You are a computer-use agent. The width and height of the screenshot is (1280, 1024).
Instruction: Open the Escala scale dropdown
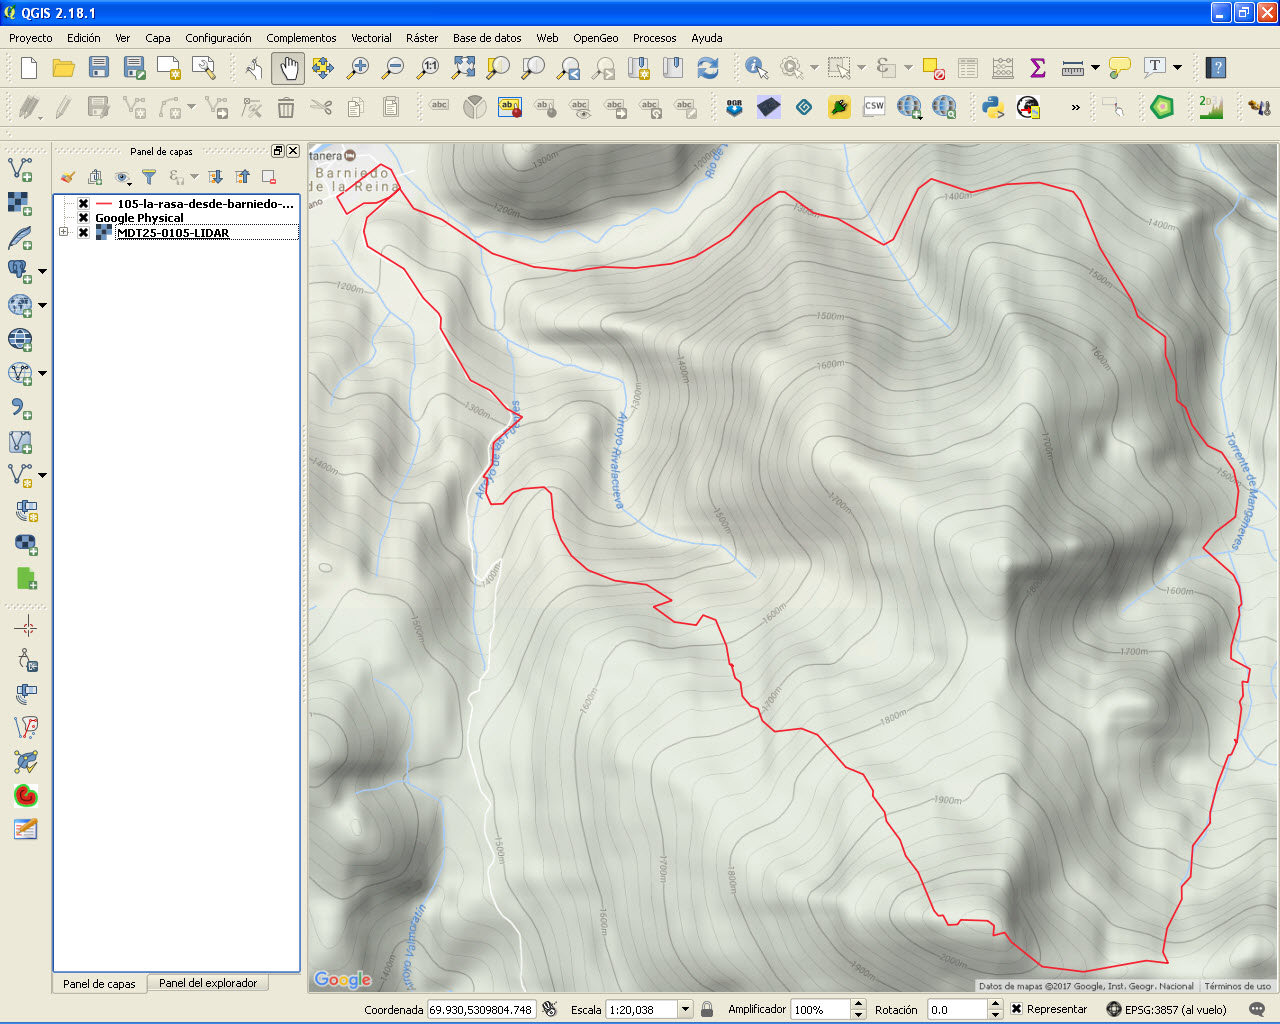pos(685,1010)
